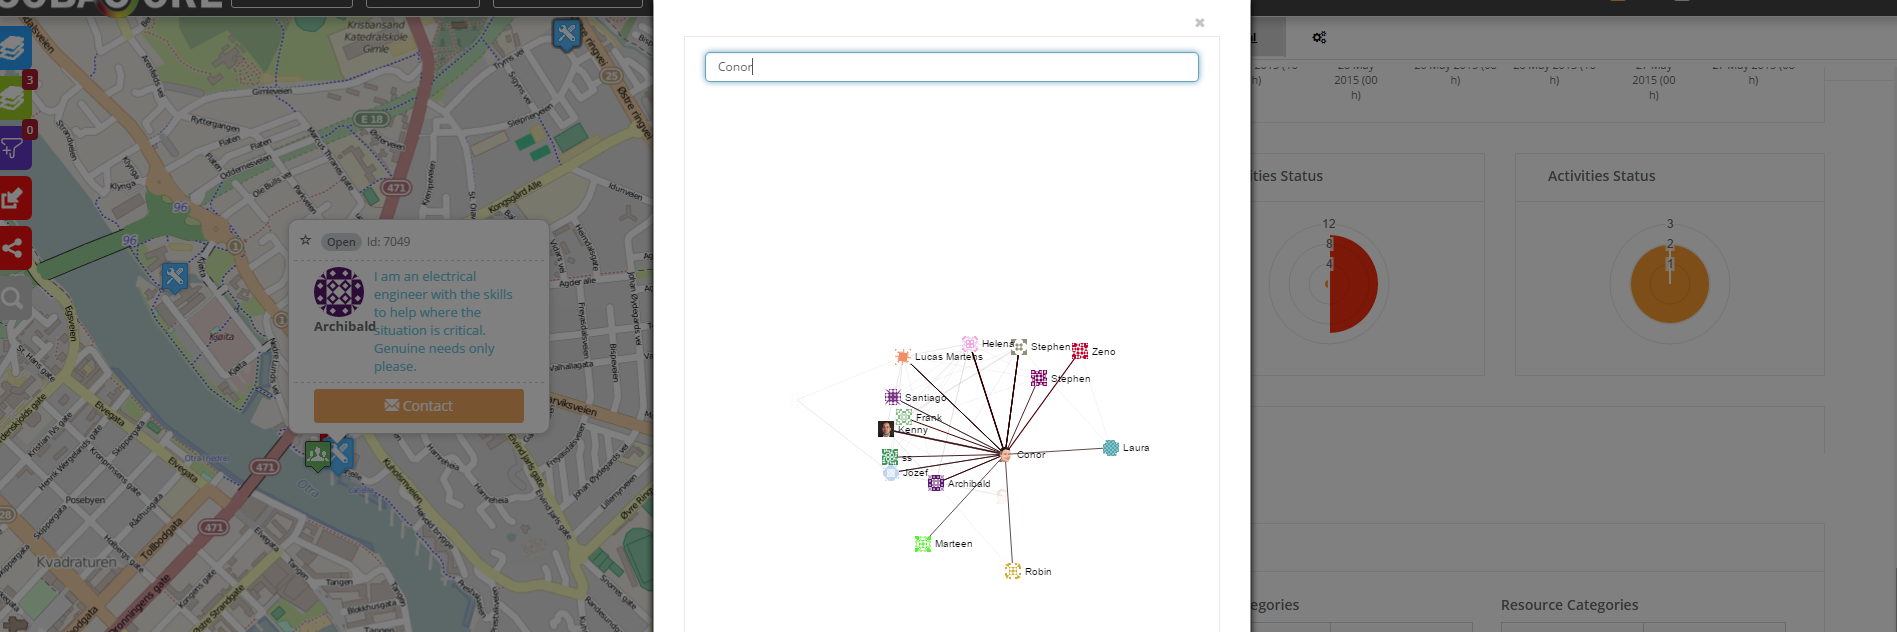Open the blue layers sidebar icon
Screen dimensions: 1897x632
14,46
